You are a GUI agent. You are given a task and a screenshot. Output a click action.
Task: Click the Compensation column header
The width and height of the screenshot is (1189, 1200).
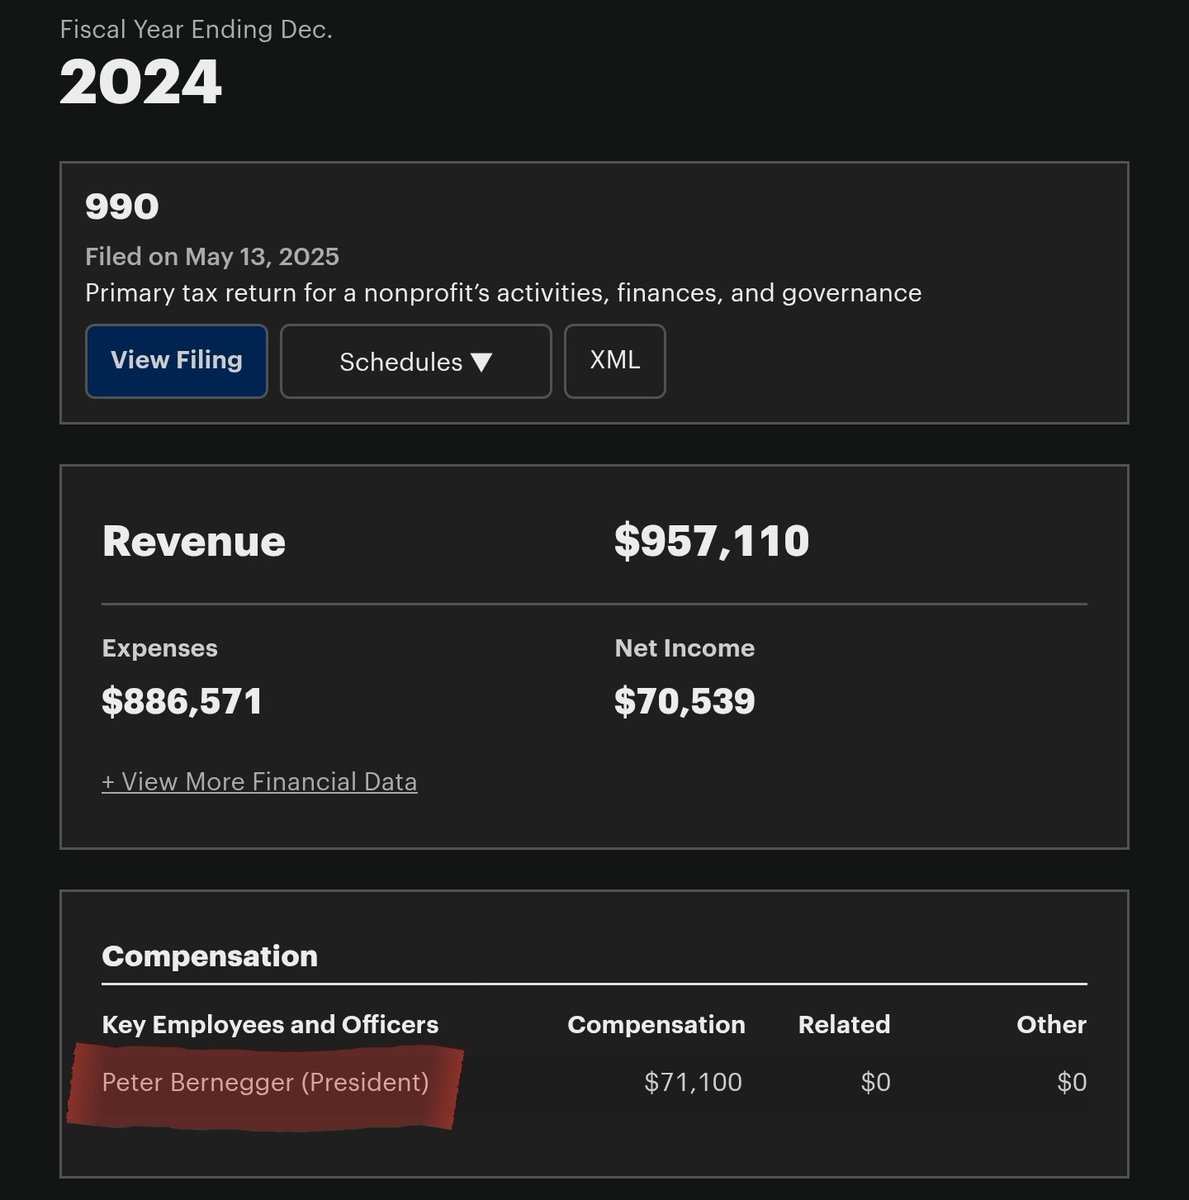[x=656, y=1025]
